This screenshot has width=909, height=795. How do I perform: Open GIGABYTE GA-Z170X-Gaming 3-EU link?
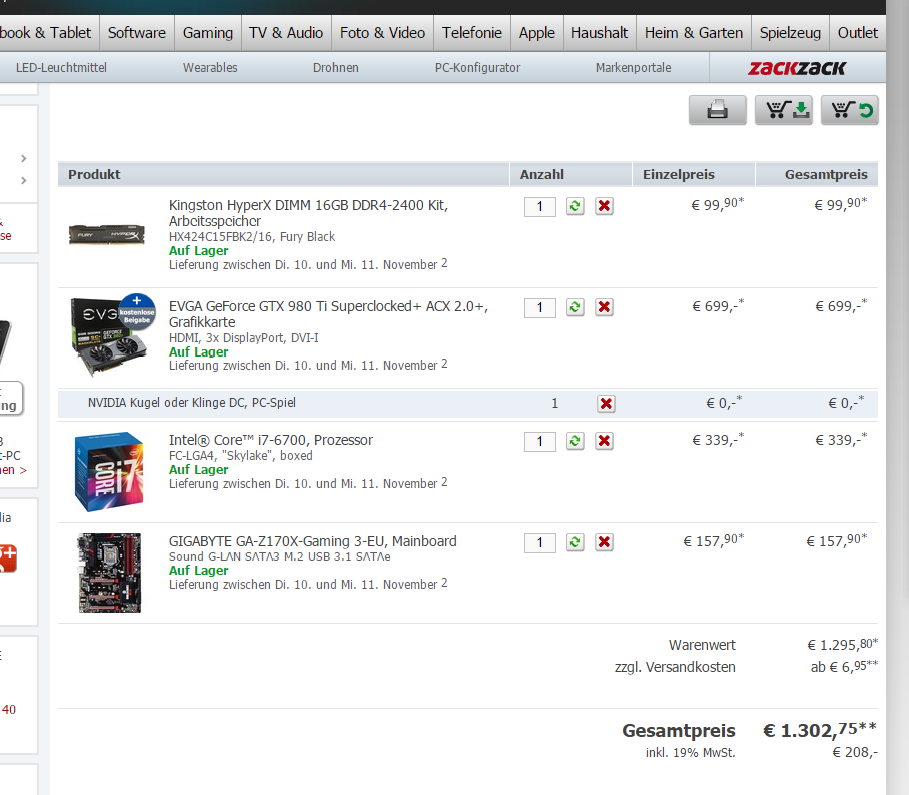(x=312, y=541)
